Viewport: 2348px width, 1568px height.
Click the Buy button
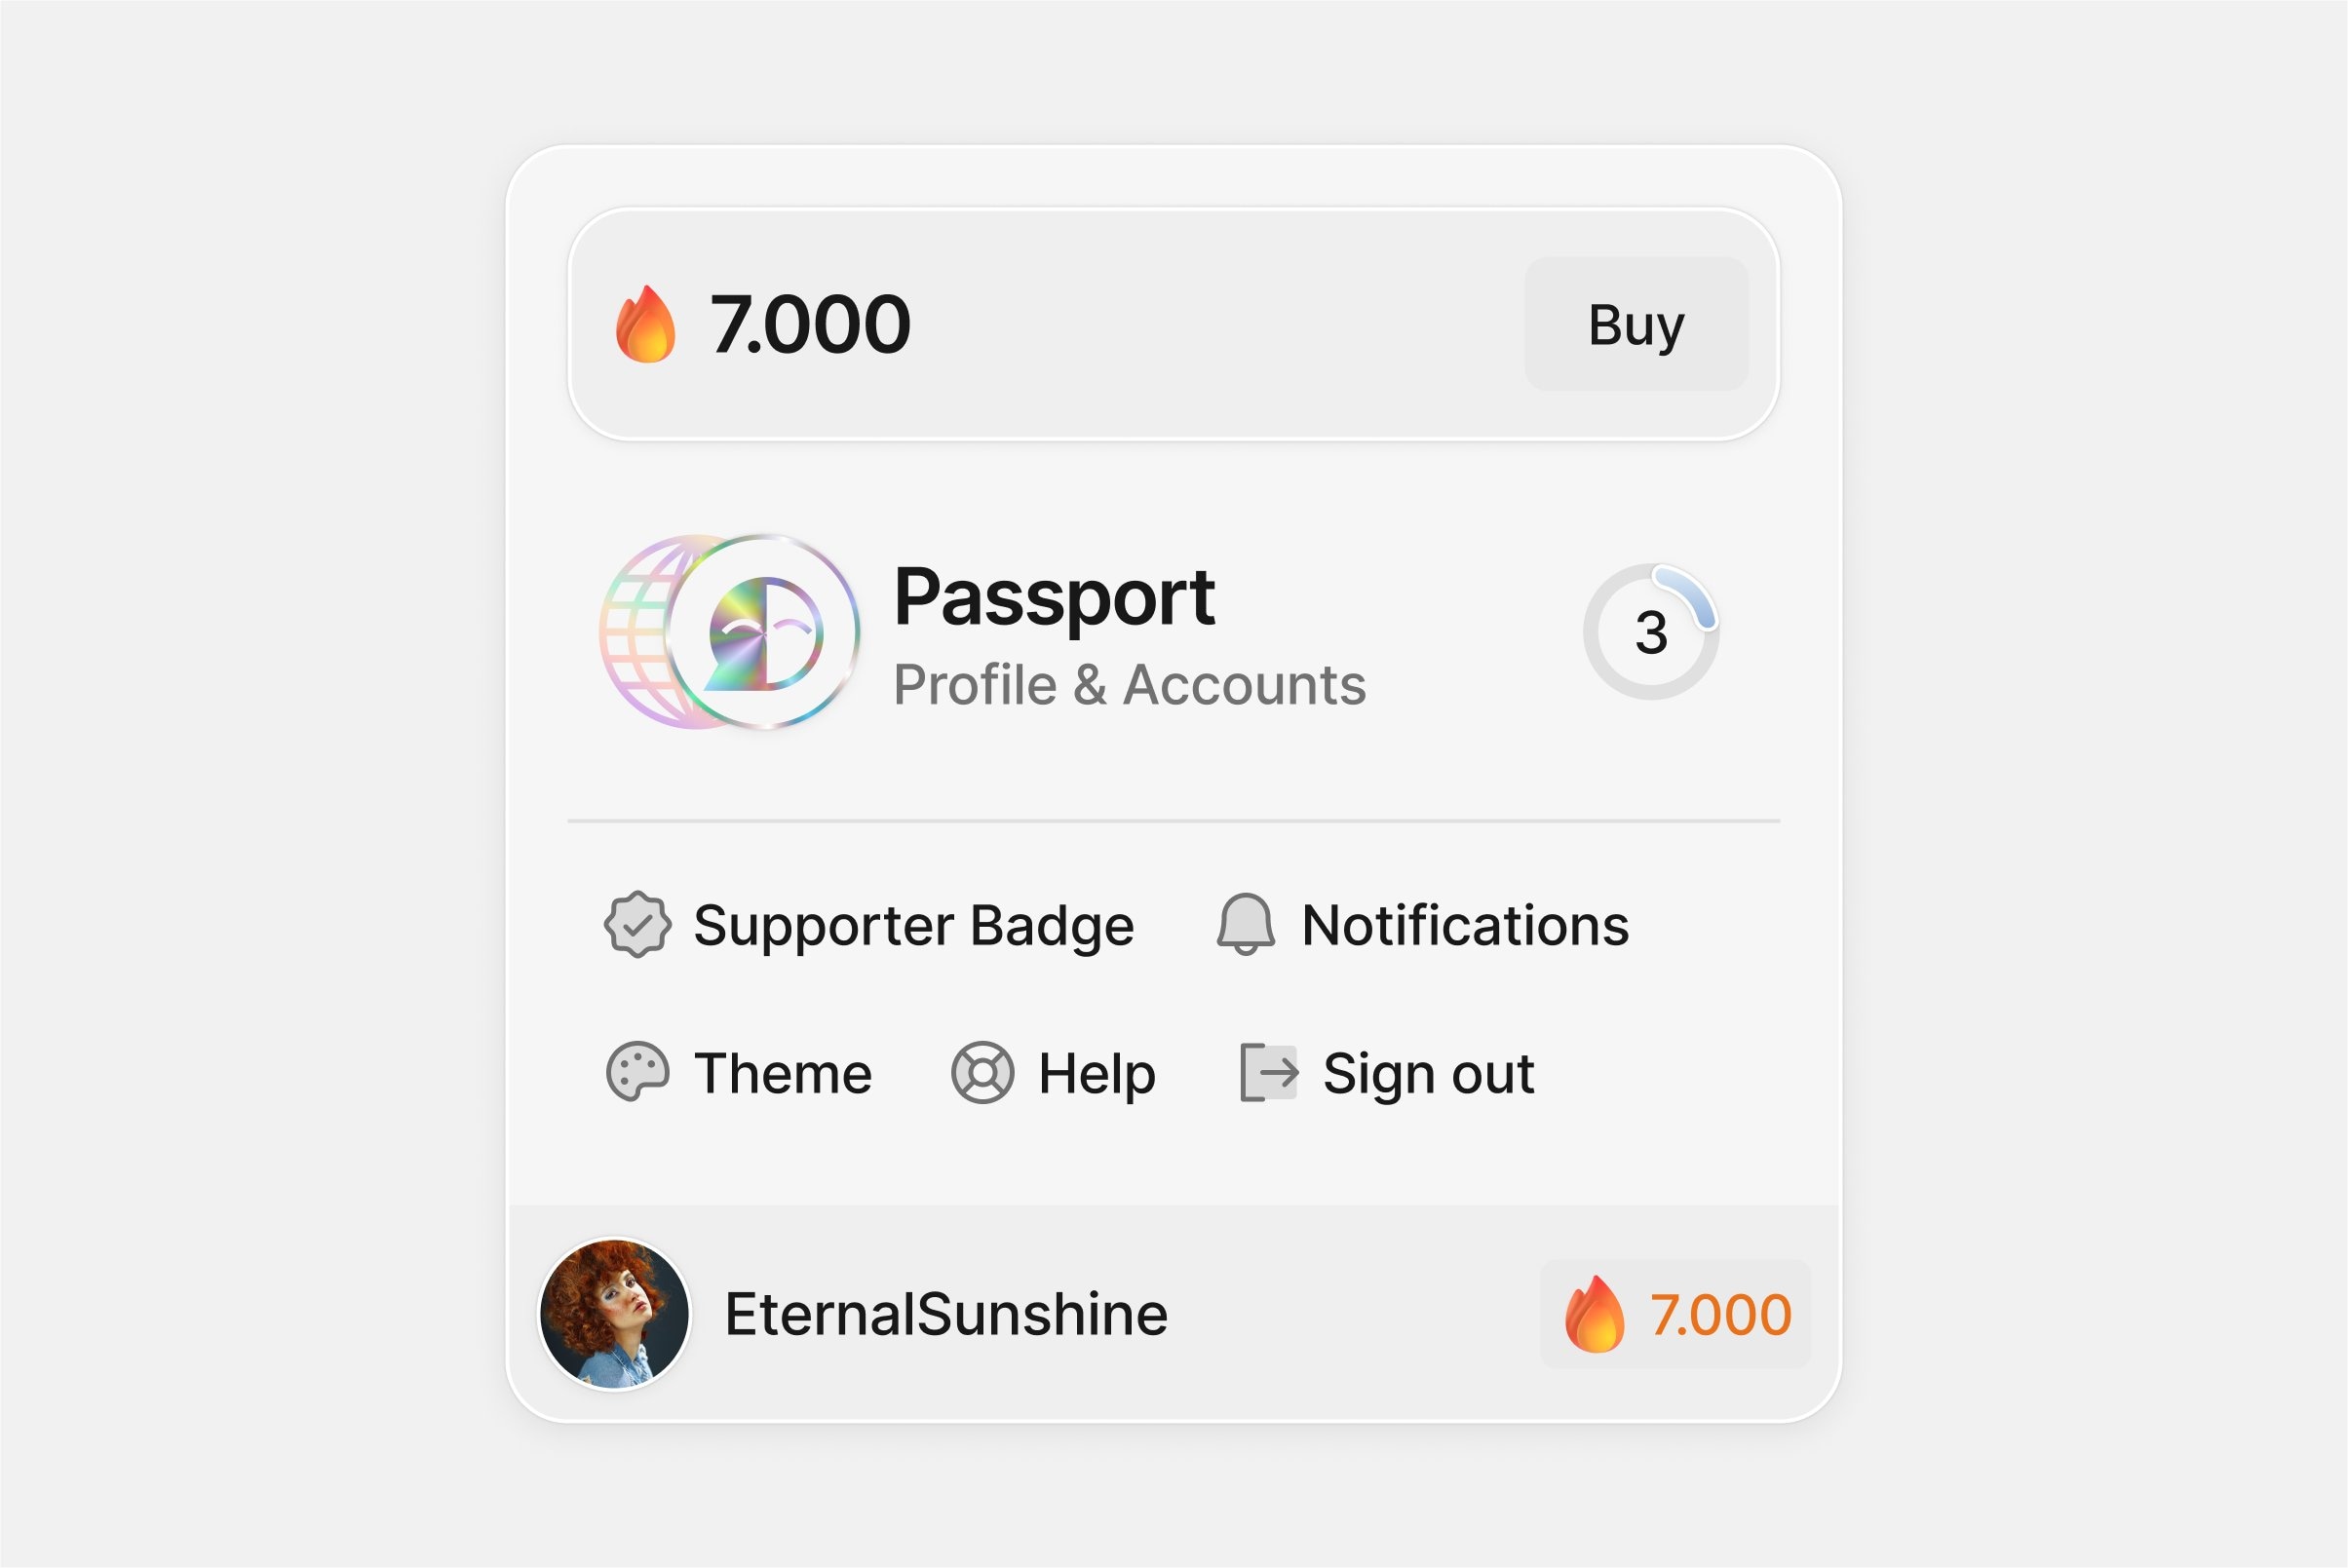tap(1635, 324)
